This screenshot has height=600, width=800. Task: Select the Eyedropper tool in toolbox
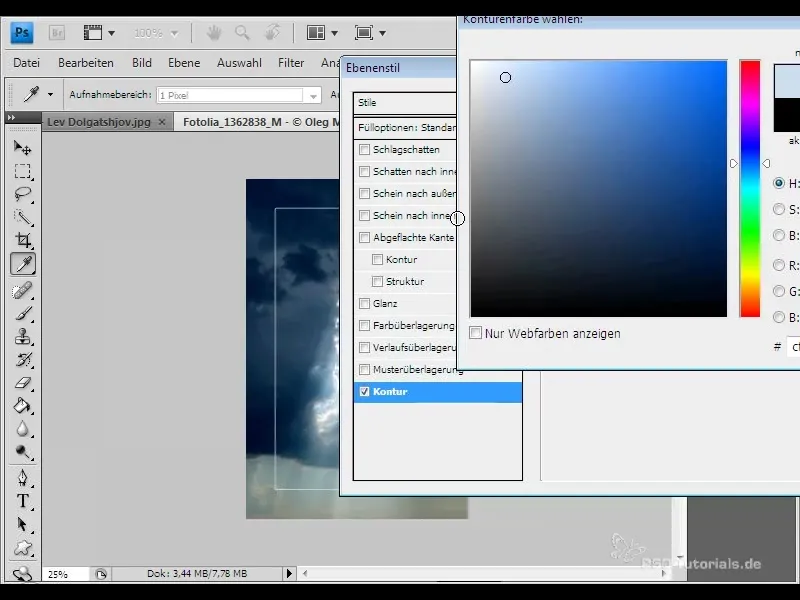[23, 264]
